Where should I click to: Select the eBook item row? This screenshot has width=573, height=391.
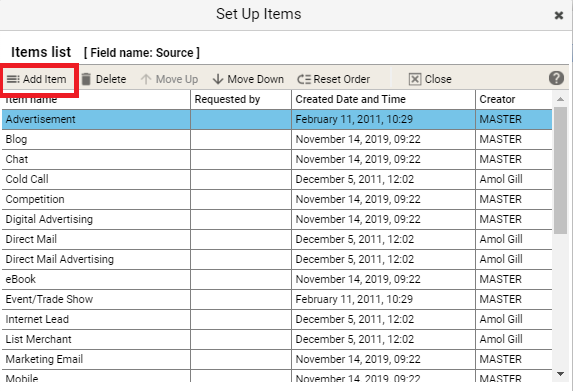(x=277, y=279)
